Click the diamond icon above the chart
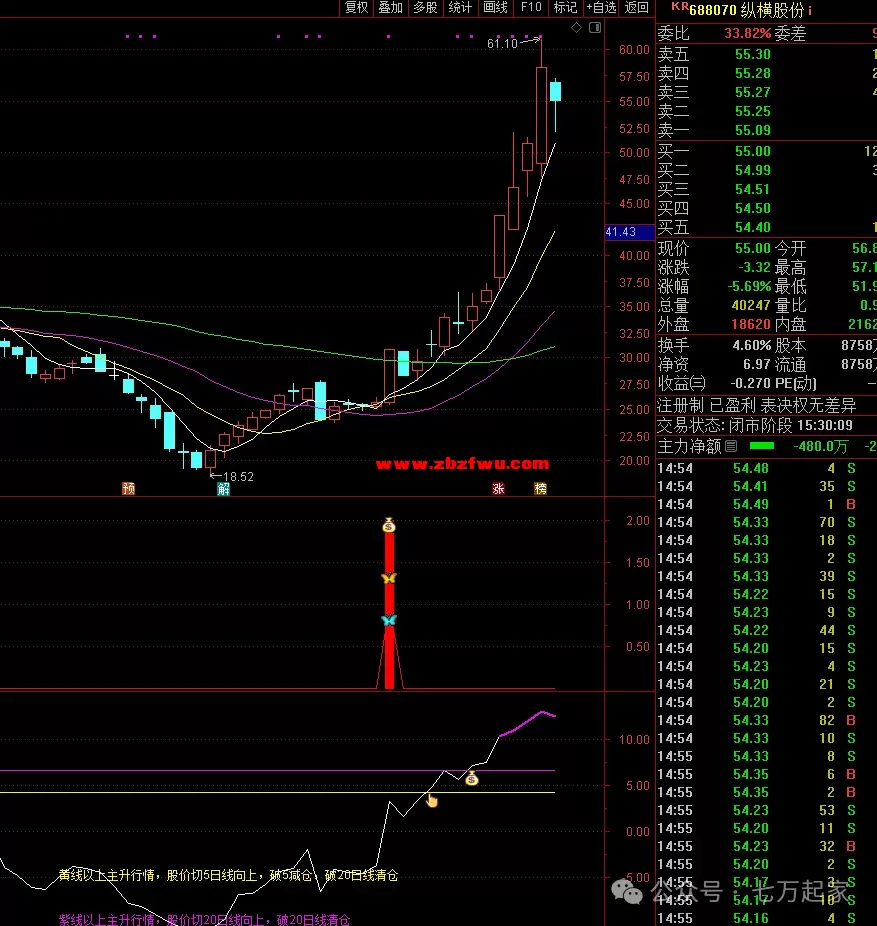Screen dimensions: 877x926 [x=576, y=27]
